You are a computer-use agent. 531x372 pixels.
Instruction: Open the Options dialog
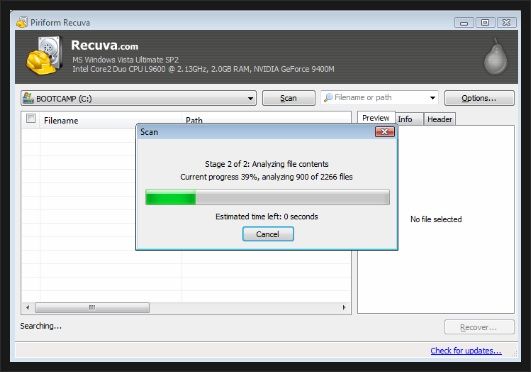click(x=479, y=98)
